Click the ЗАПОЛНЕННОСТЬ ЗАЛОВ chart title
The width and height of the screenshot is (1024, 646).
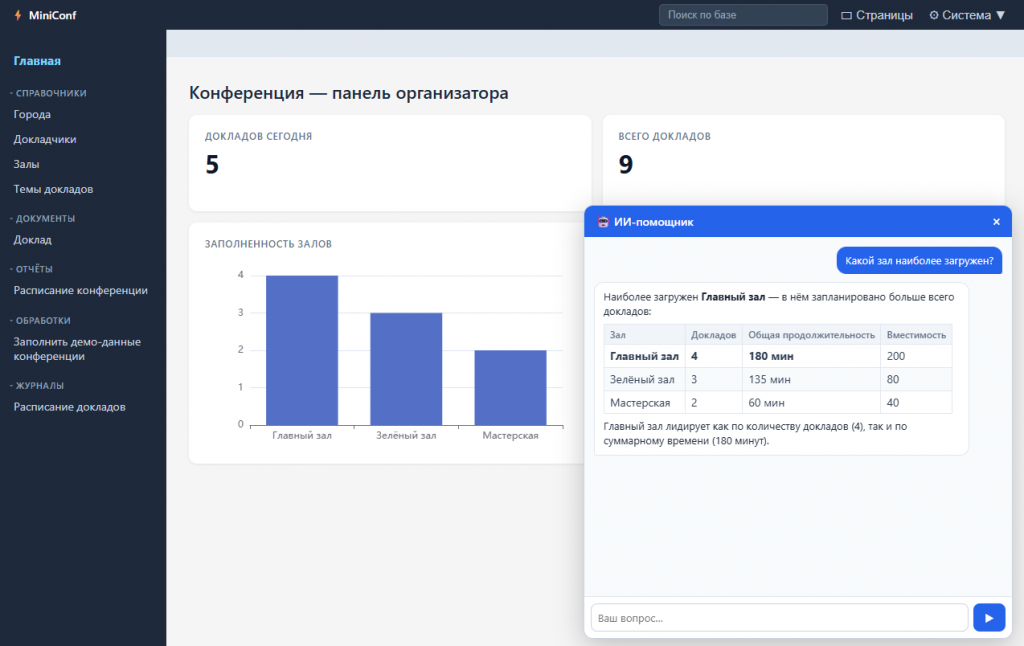click(x=268, y=244)
